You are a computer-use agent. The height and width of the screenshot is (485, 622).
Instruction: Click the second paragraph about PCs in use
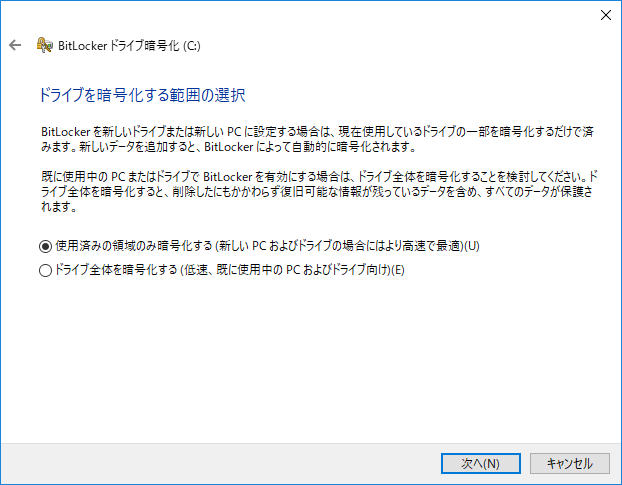point(300,190)
